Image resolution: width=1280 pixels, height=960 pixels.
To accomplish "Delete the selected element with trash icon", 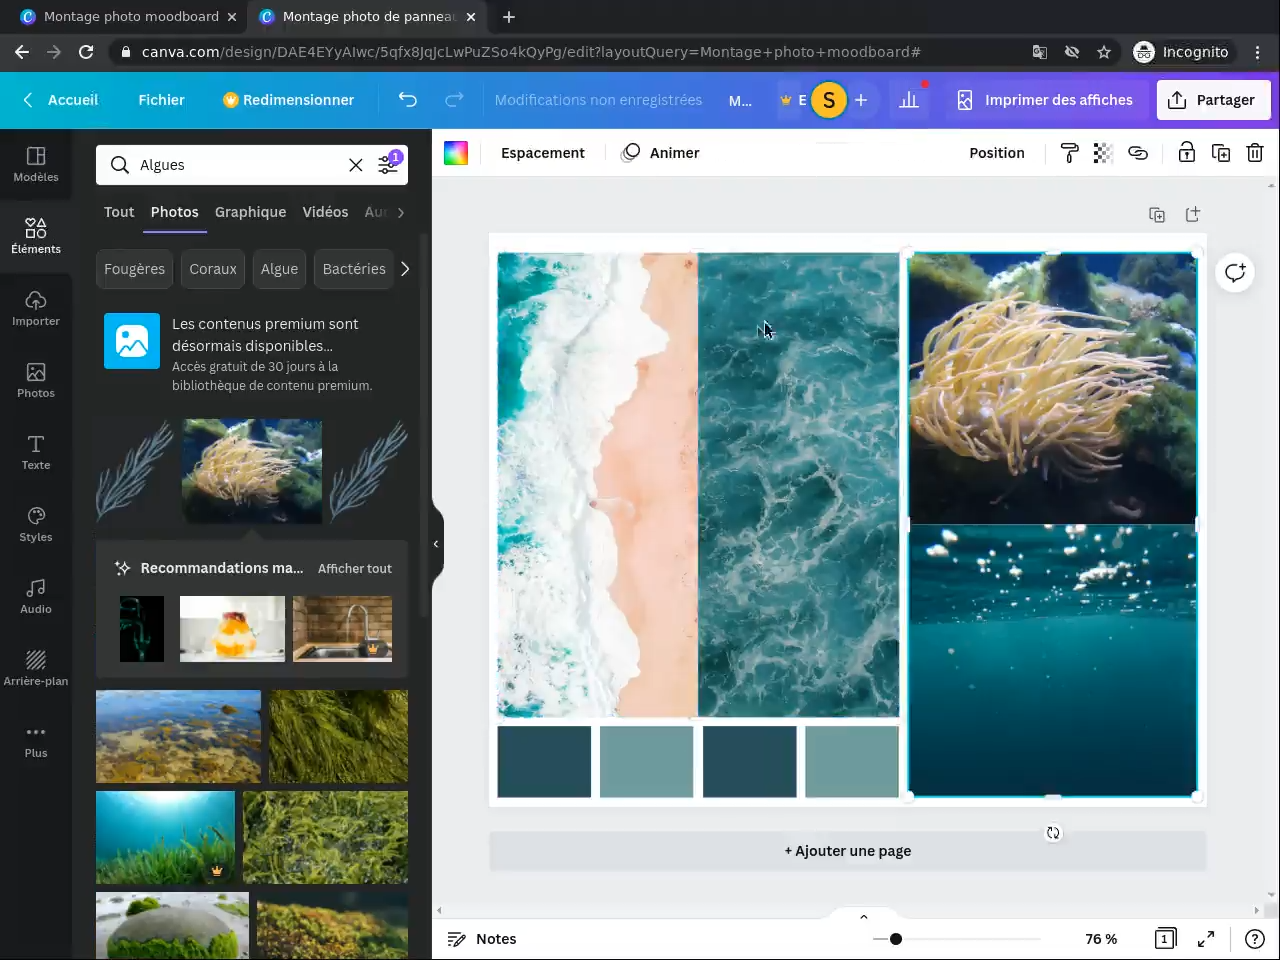I will click(1255, 153).
